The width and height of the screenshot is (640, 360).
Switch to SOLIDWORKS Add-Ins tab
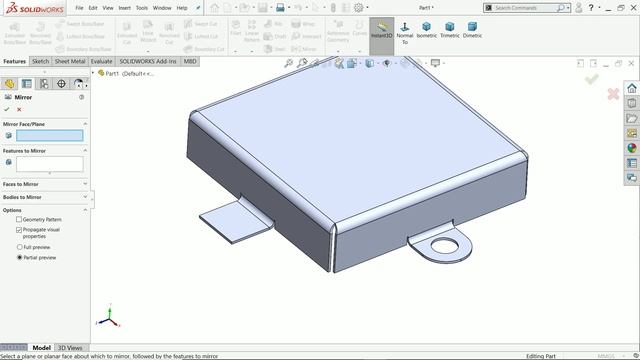148,61
